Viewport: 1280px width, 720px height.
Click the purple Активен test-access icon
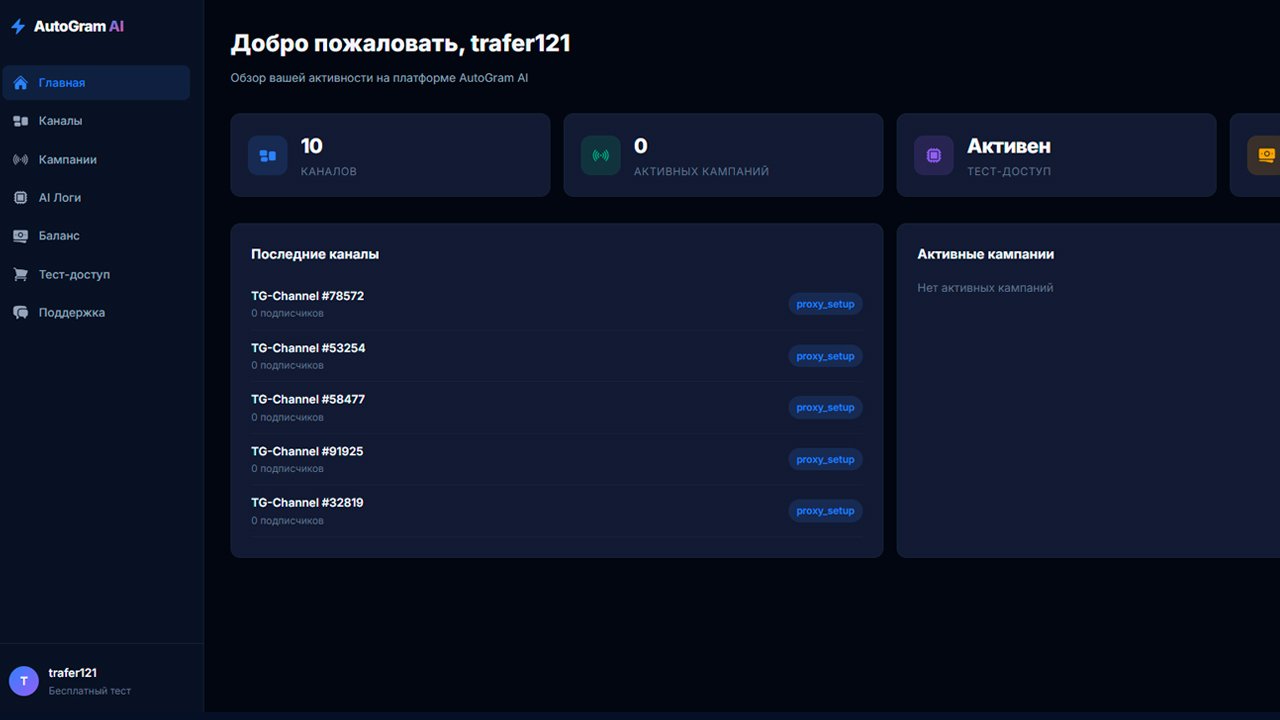[x=934, y=156]
